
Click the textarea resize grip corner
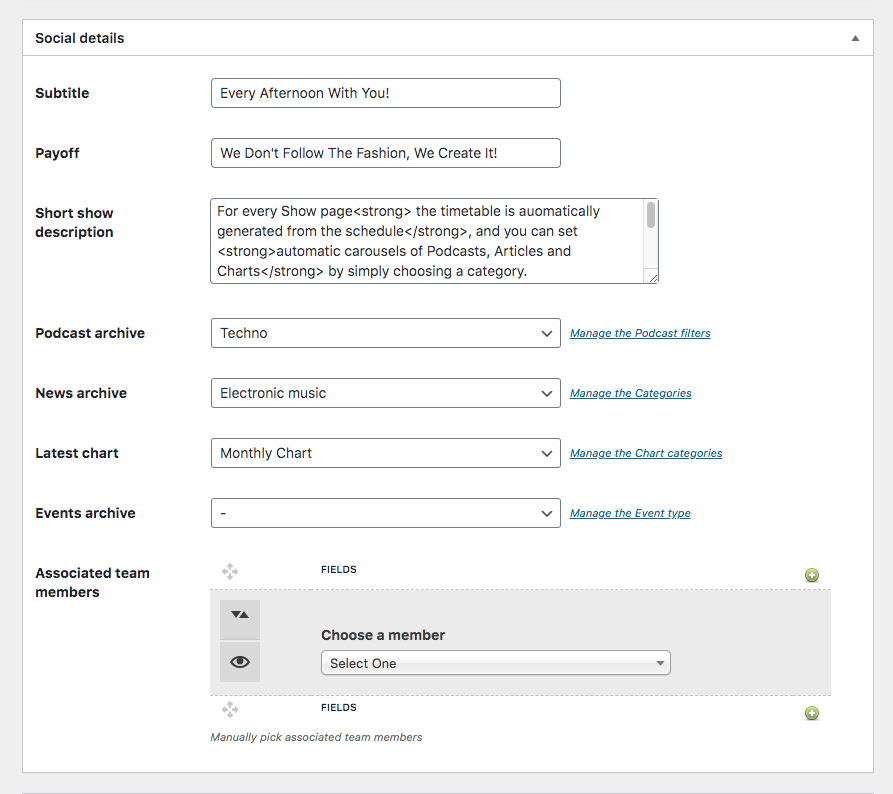(x=653, y=277)
